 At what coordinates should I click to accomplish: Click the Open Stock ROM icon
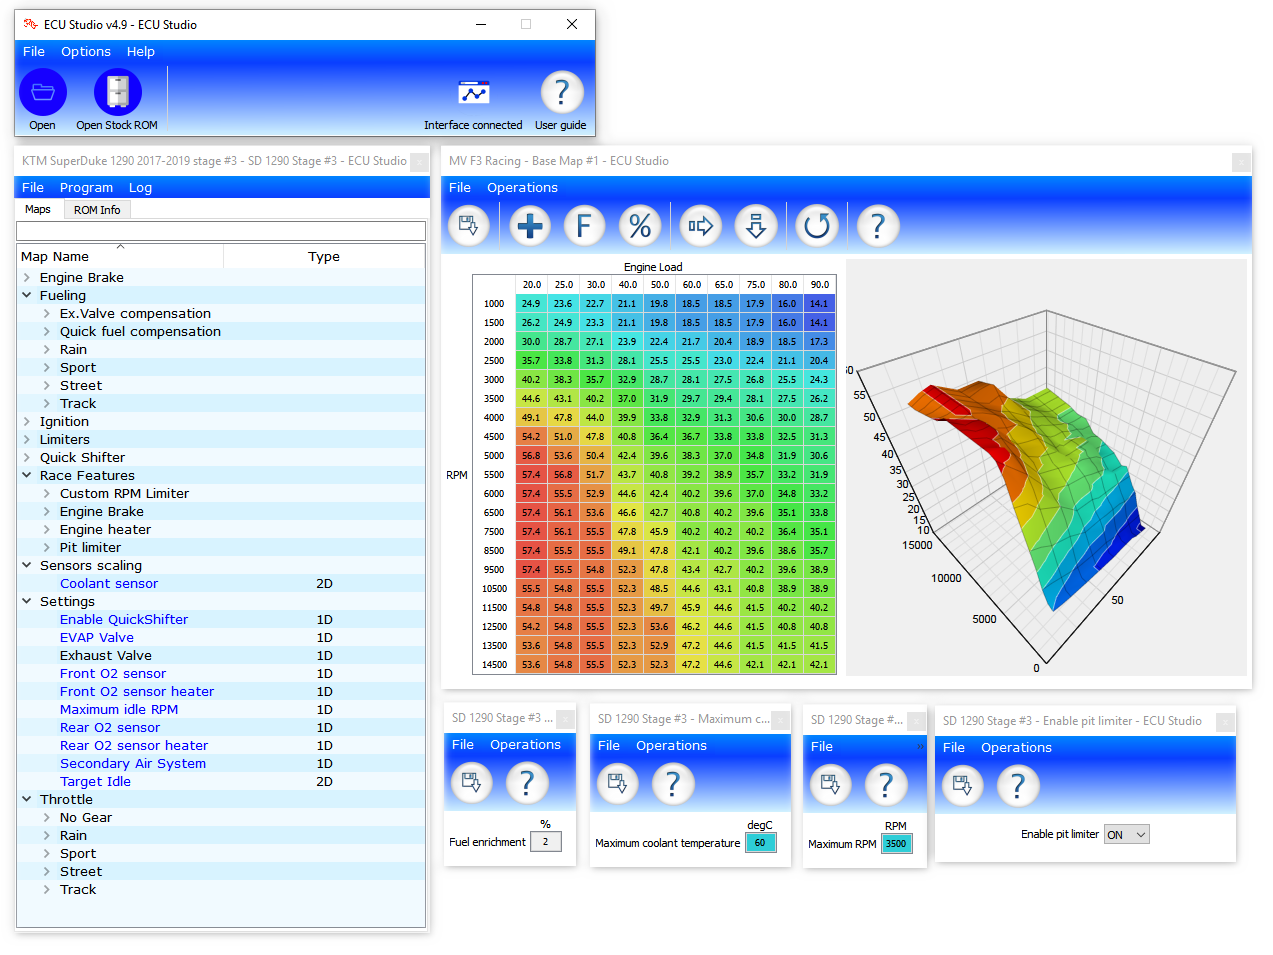(x=117, y=93)
